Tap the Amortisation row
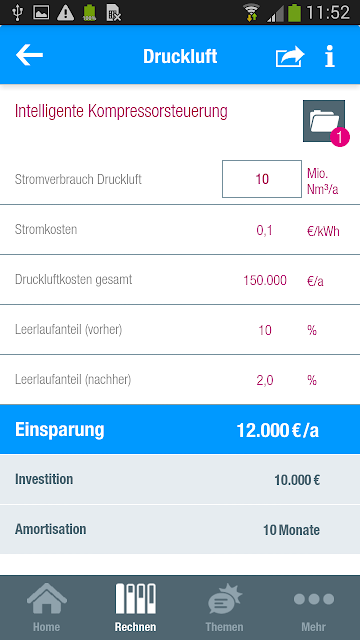Screen dimensions: 360x640 (180, 529)
